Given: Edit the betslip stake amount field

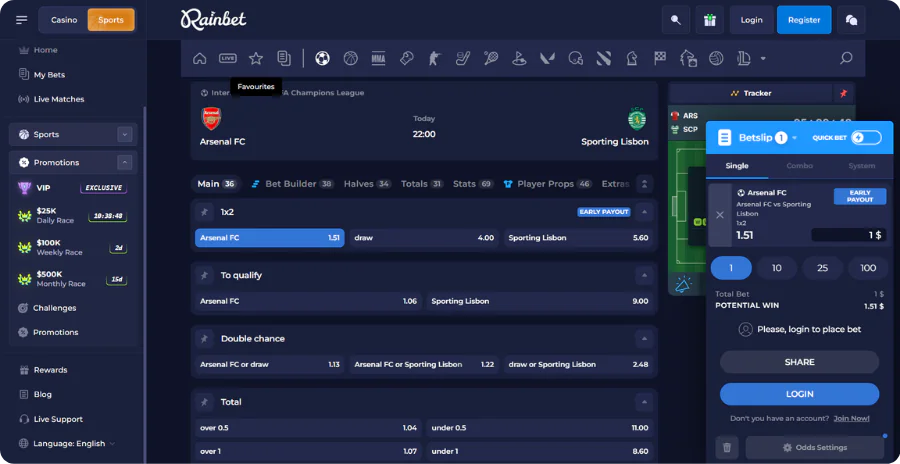Looking at the screenshot, I should [848, 235].
